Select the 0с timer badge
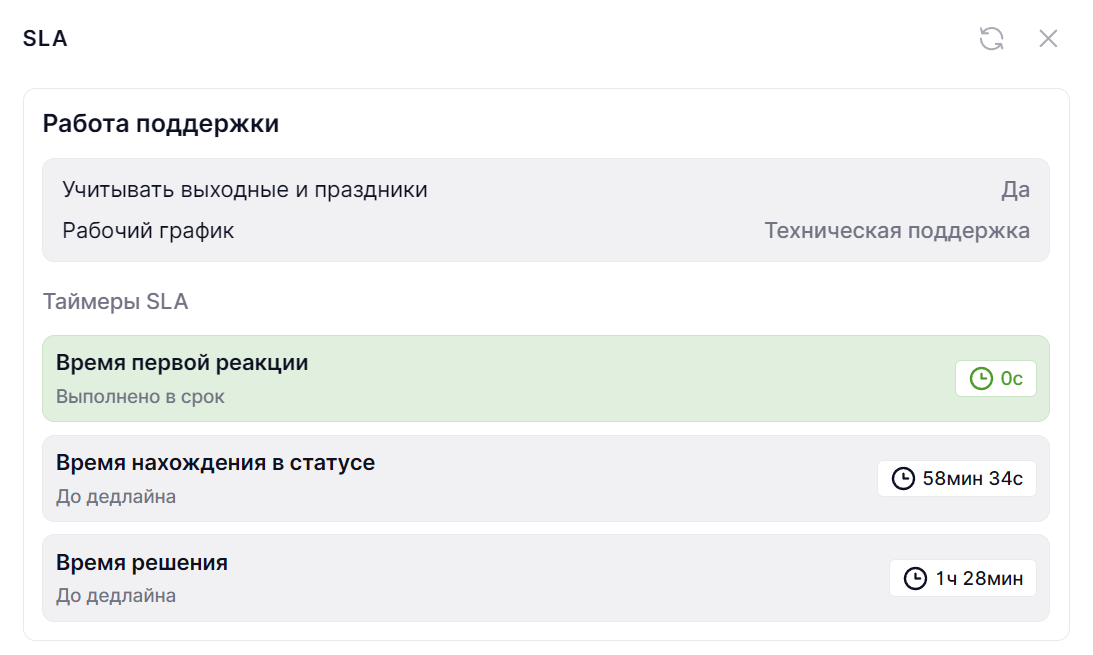Viewport: 1093px width, 655px height. (996, 379)
